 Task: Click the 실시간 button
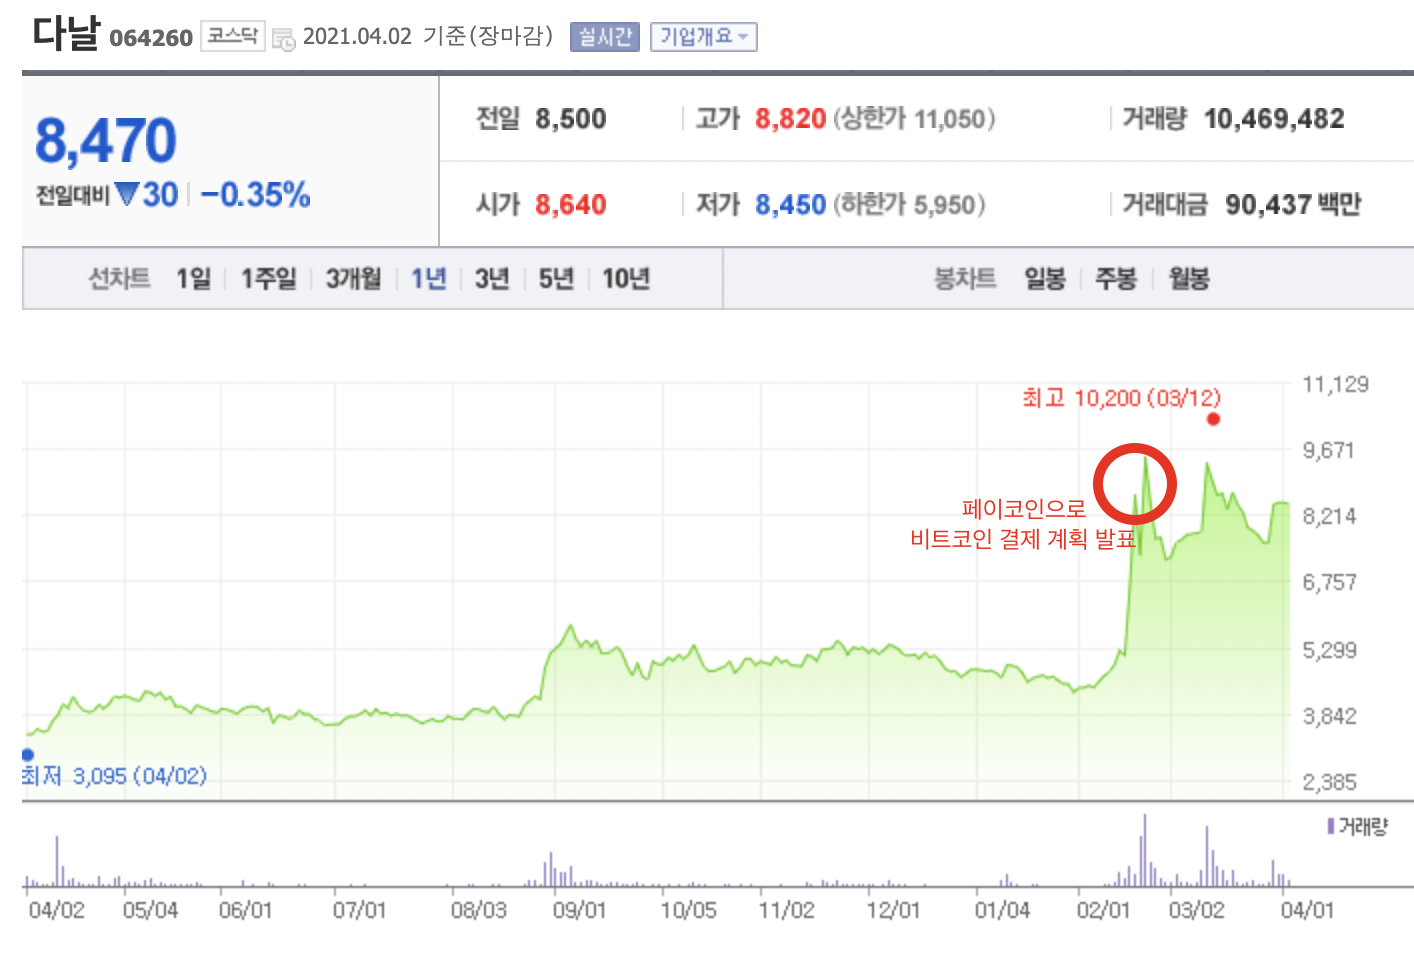[604, 36]
